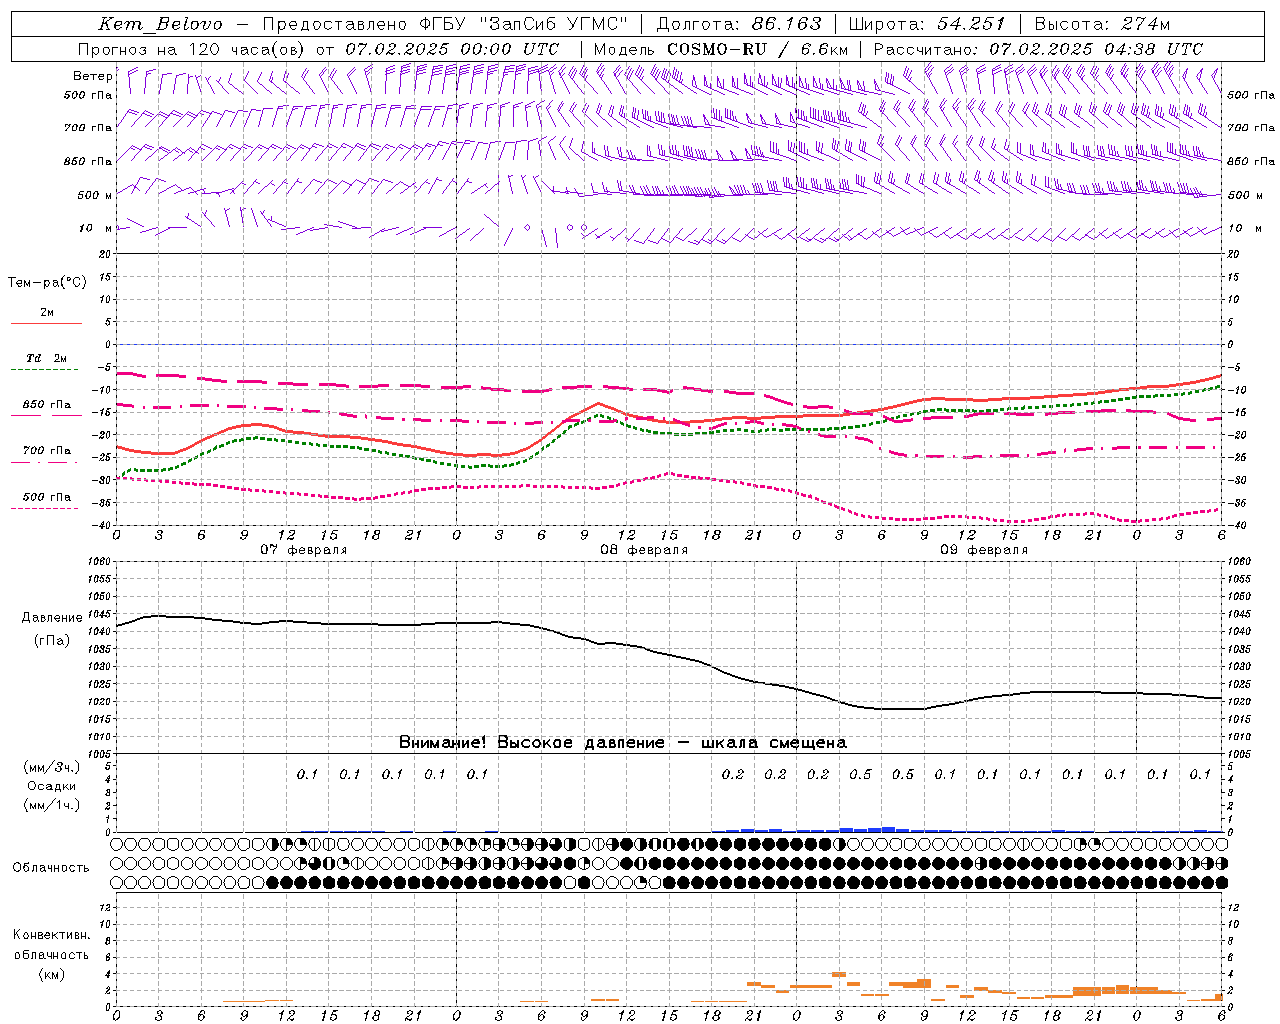1280x1024 pixels.
Task: Select the Давление pressure panel label
Action: coord(52,618)
